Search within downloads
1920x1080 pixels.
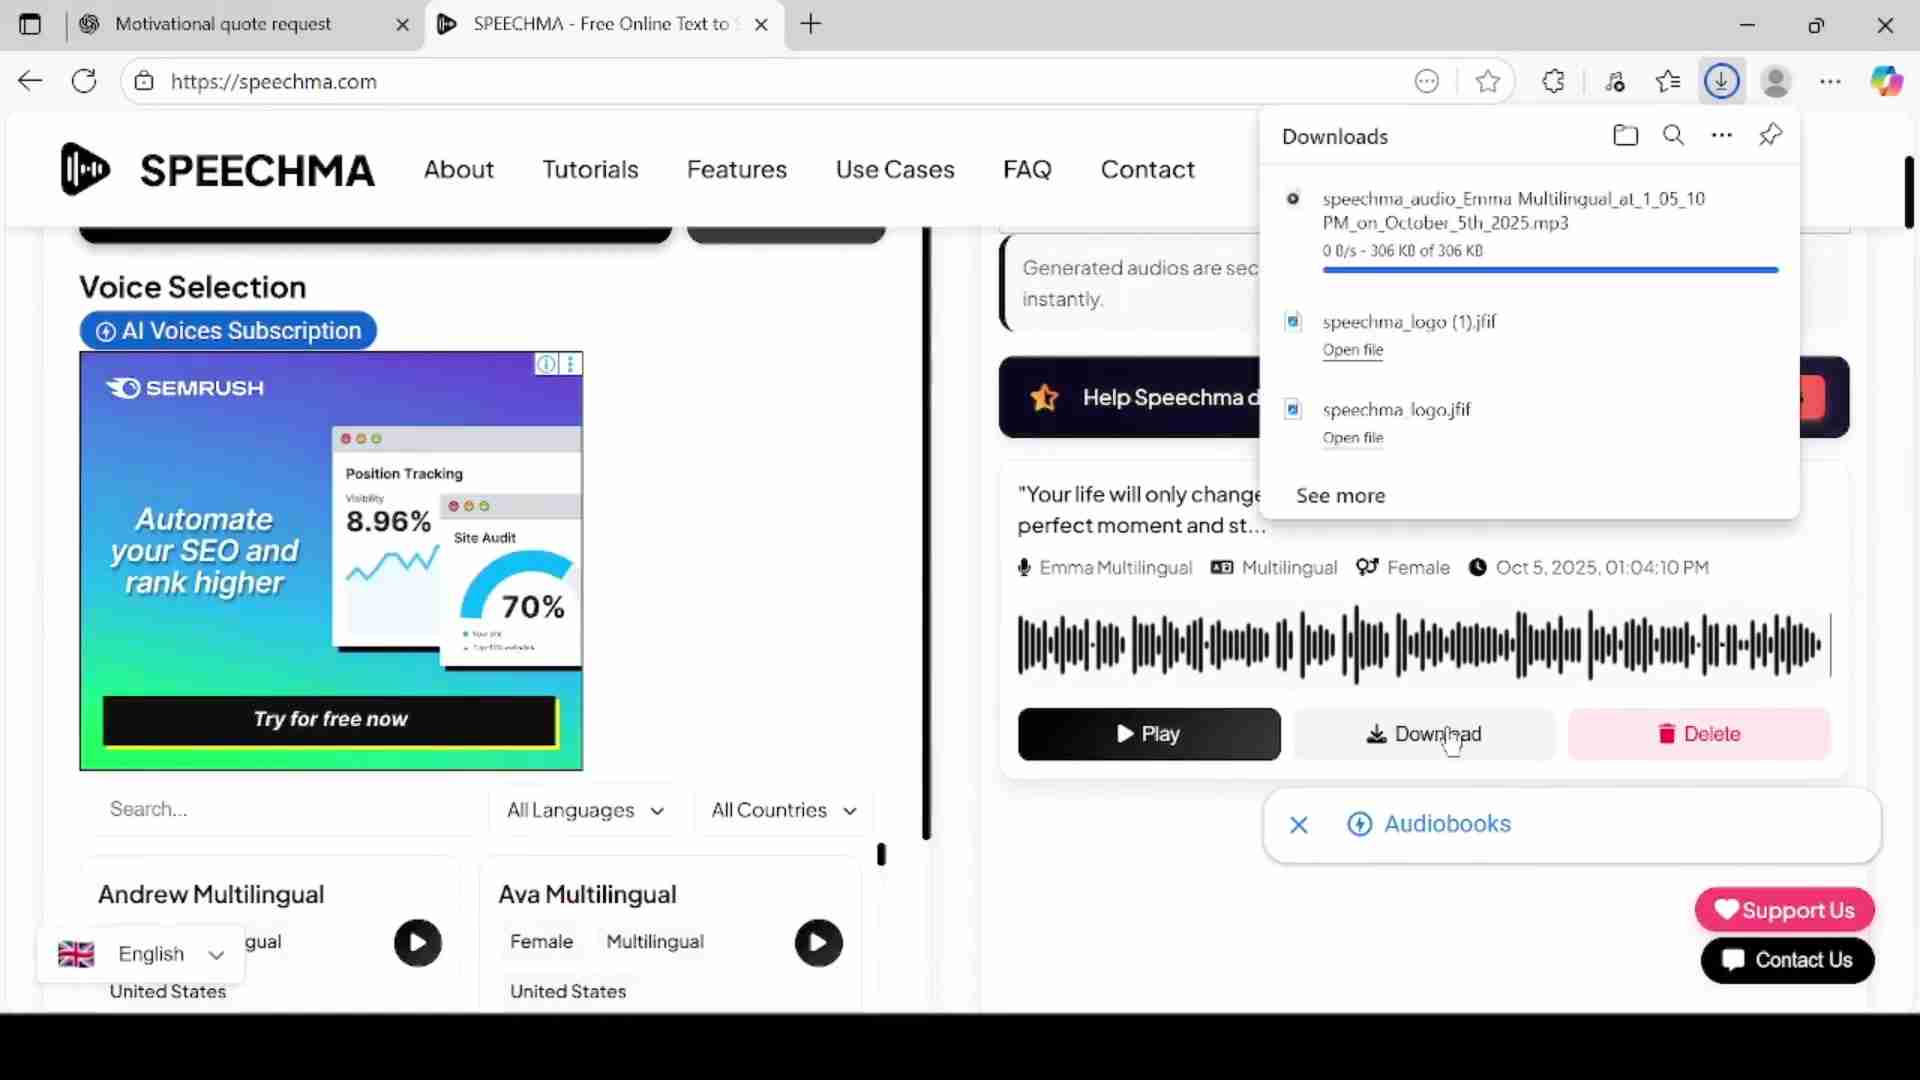point(1673,135)
